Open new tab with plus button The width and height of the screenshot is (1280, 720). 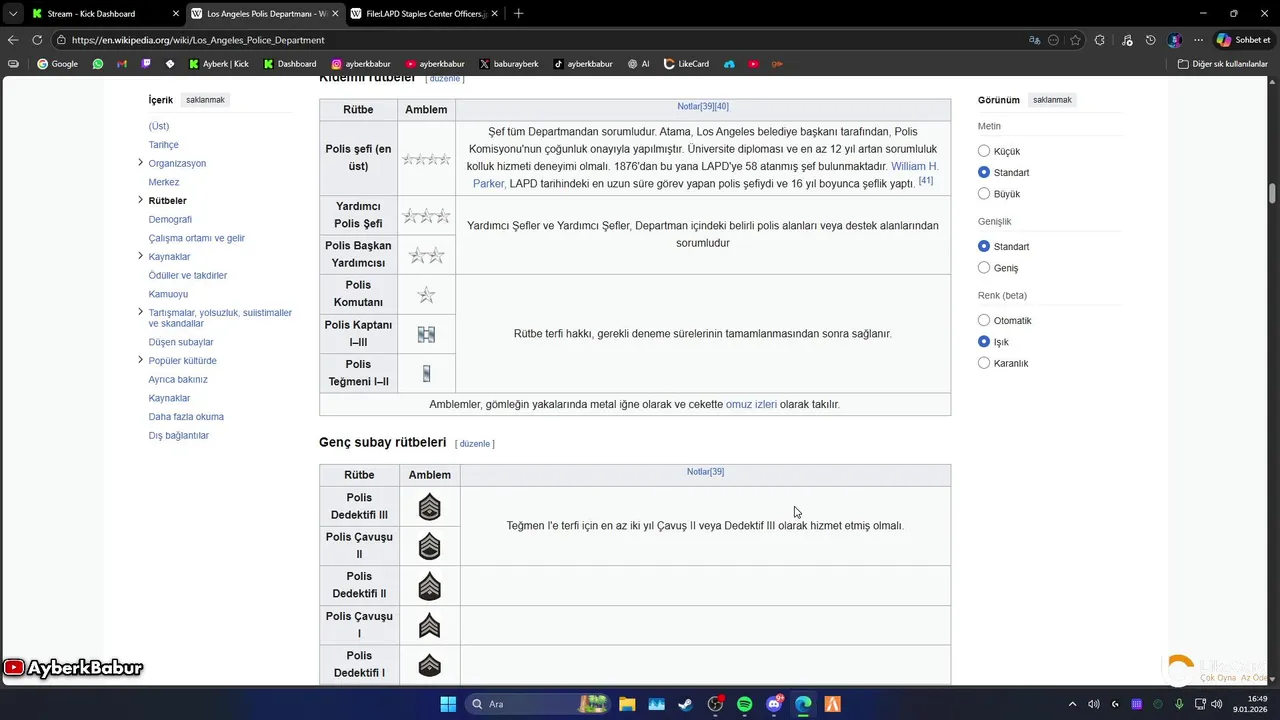click(x=518, y=13)
